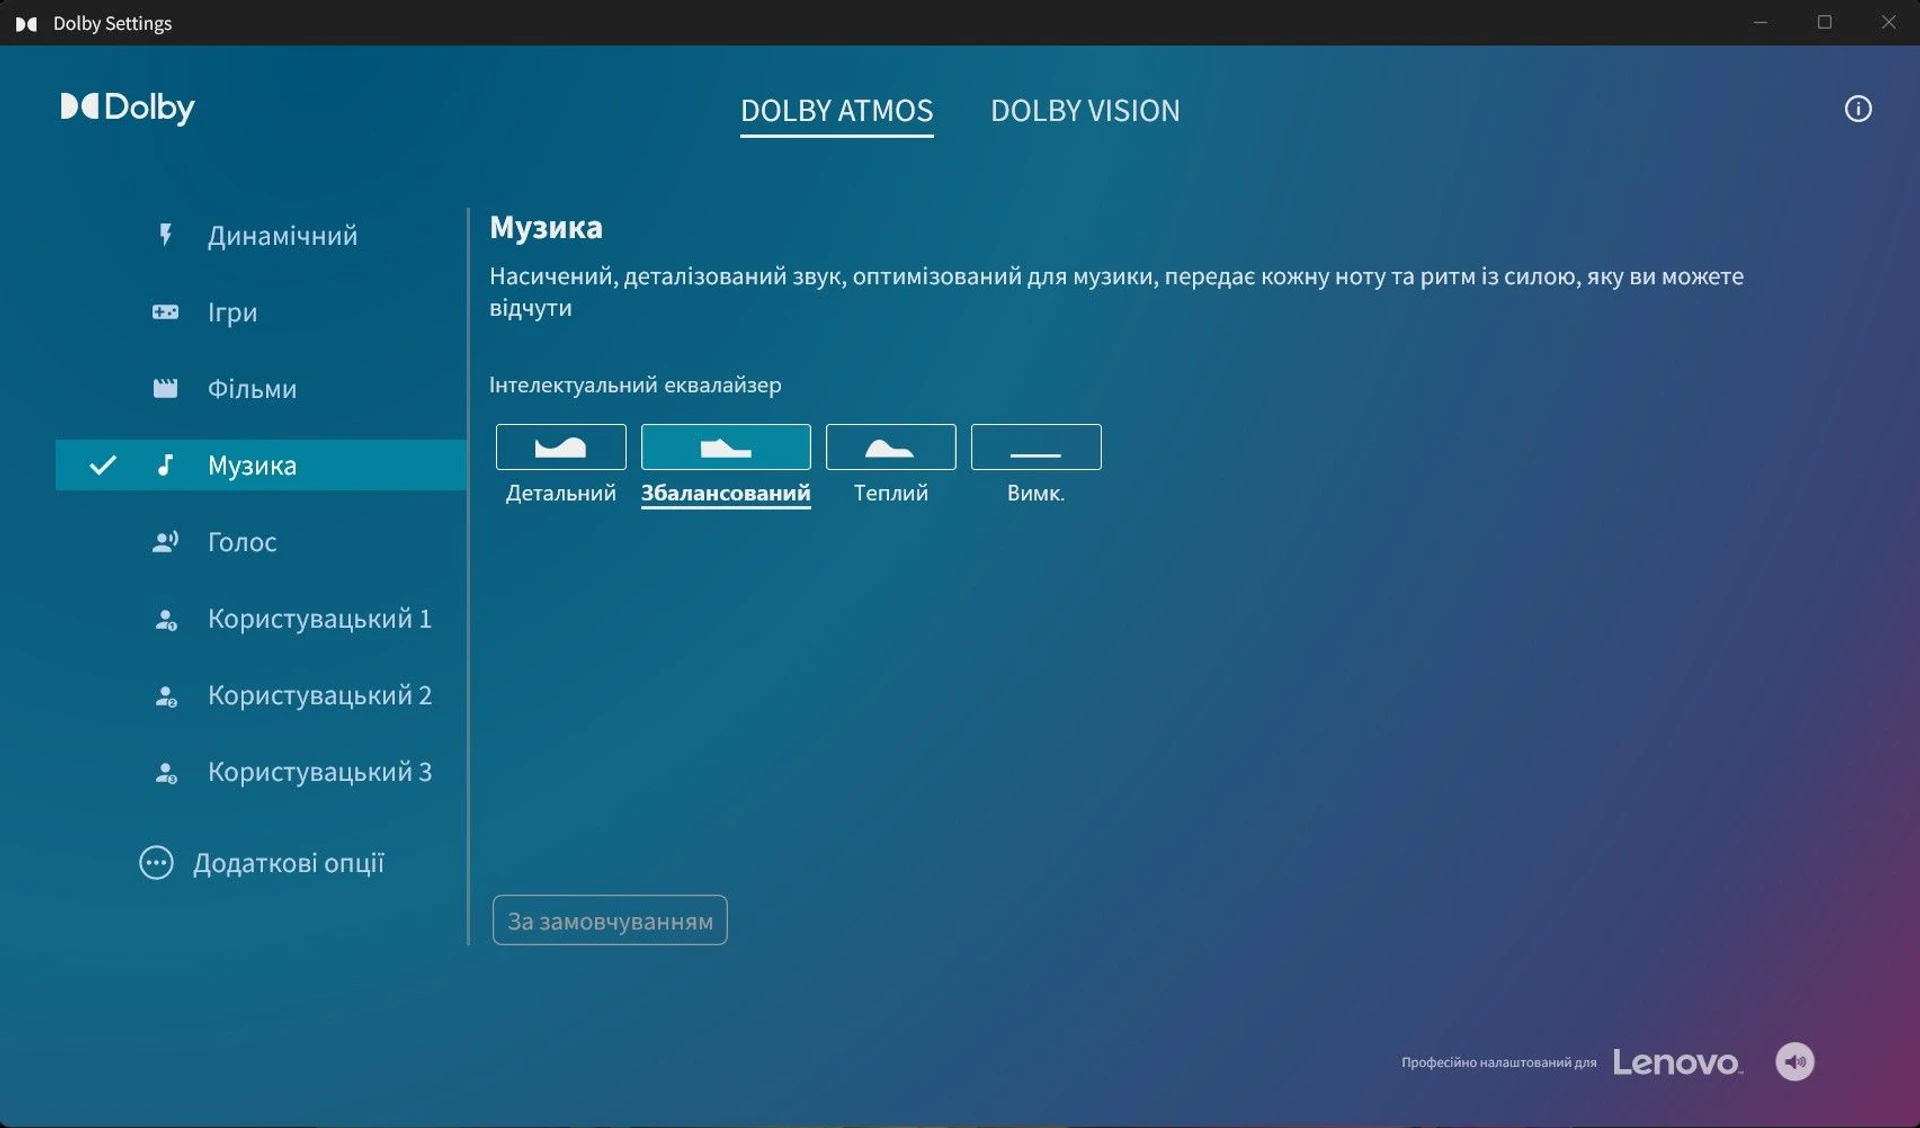Select Користувацький 2 profile label
Screen dimensions: 1920x1128
coord(320,695)
